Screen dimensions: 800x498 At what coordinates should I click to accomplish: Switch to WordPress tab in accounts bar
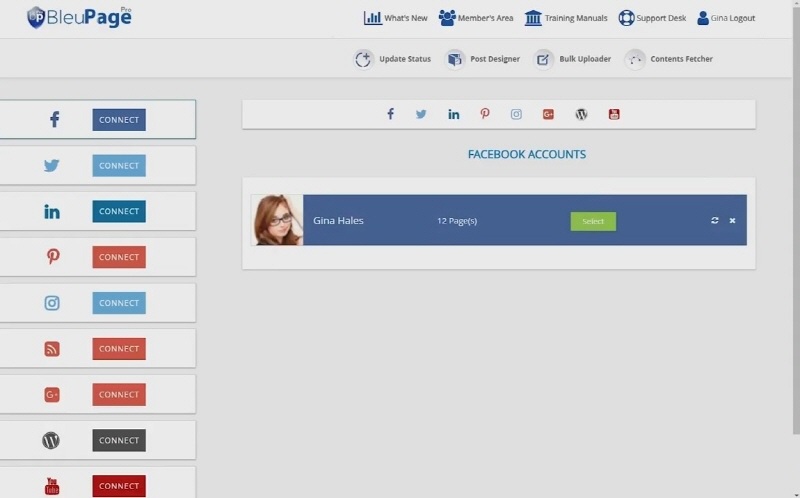581,114
